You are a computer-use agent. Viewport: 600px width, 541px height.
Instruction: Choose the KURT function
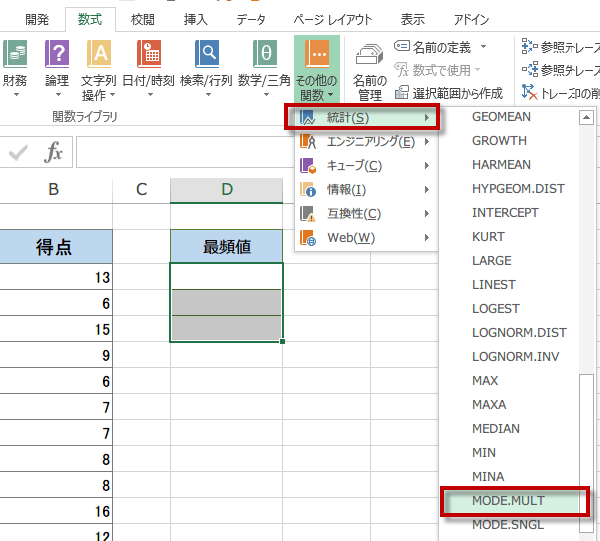(488, 237)
